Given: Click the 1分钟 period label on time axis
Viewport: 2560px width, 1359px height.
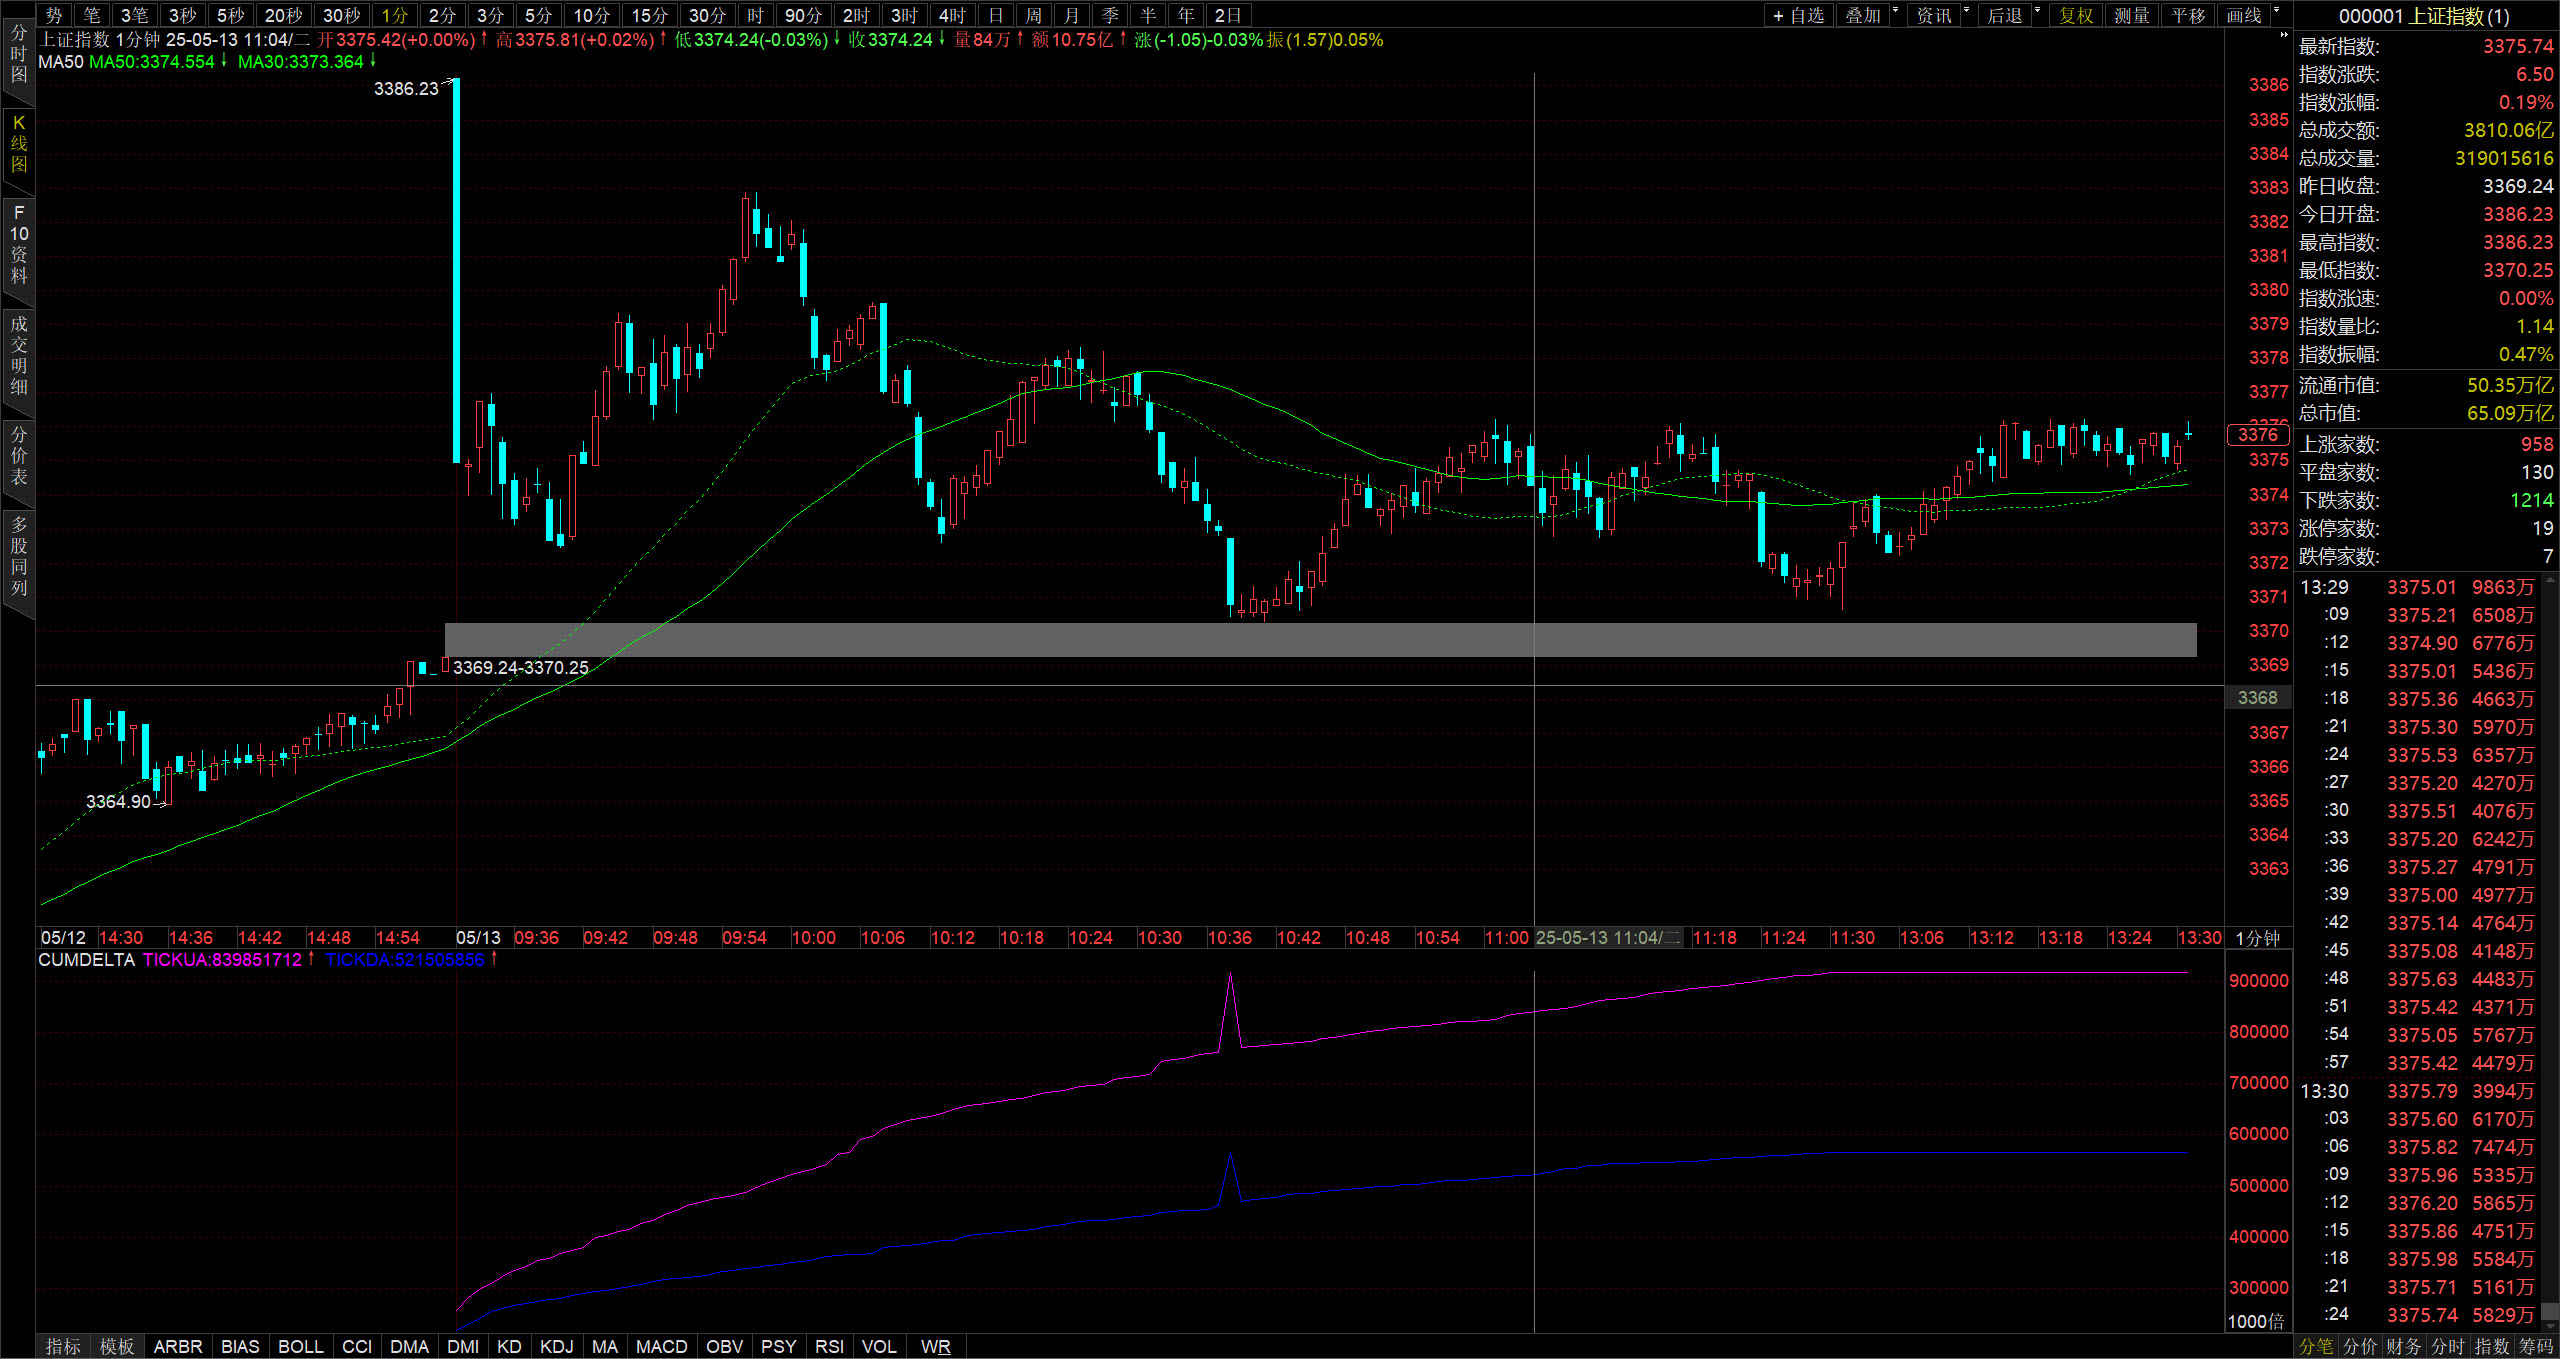Looking at the screenshot, I should [x=2257, y=938].
